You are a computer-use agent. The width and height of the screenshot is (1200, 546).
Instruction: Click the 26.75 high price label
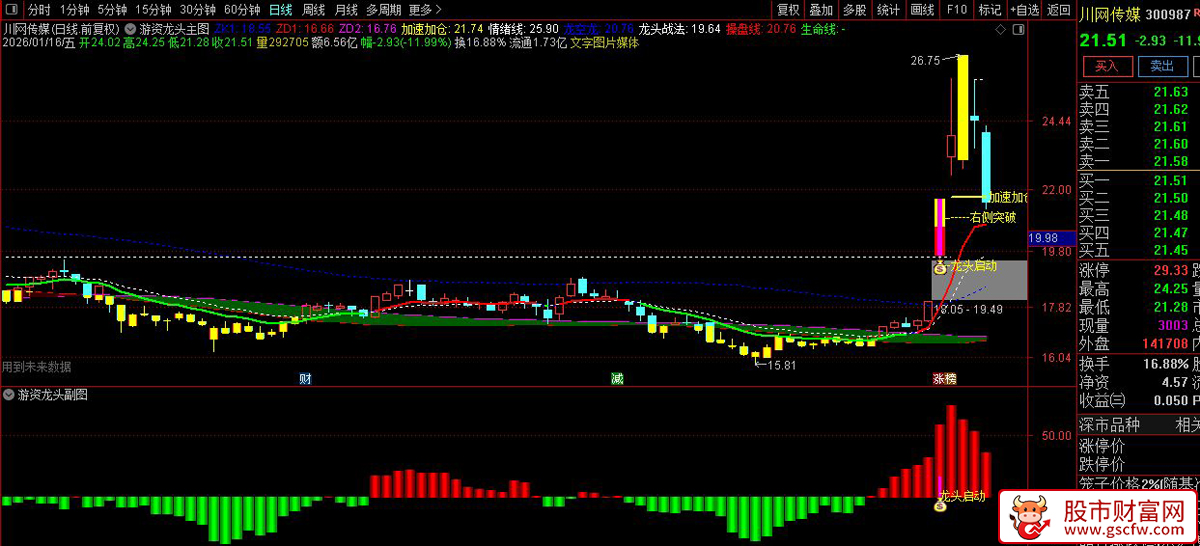pyautogui.click(x=925, y=61)
